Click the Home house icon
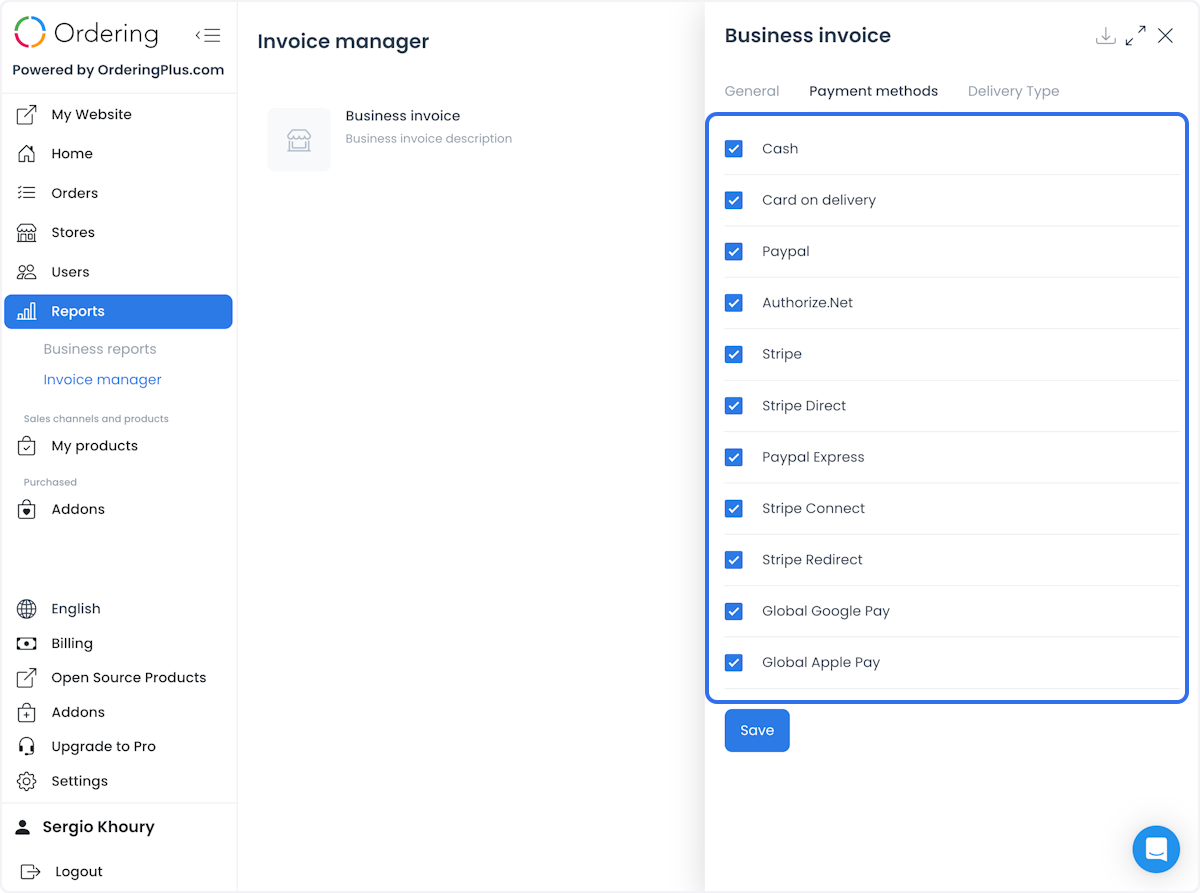 27,154
